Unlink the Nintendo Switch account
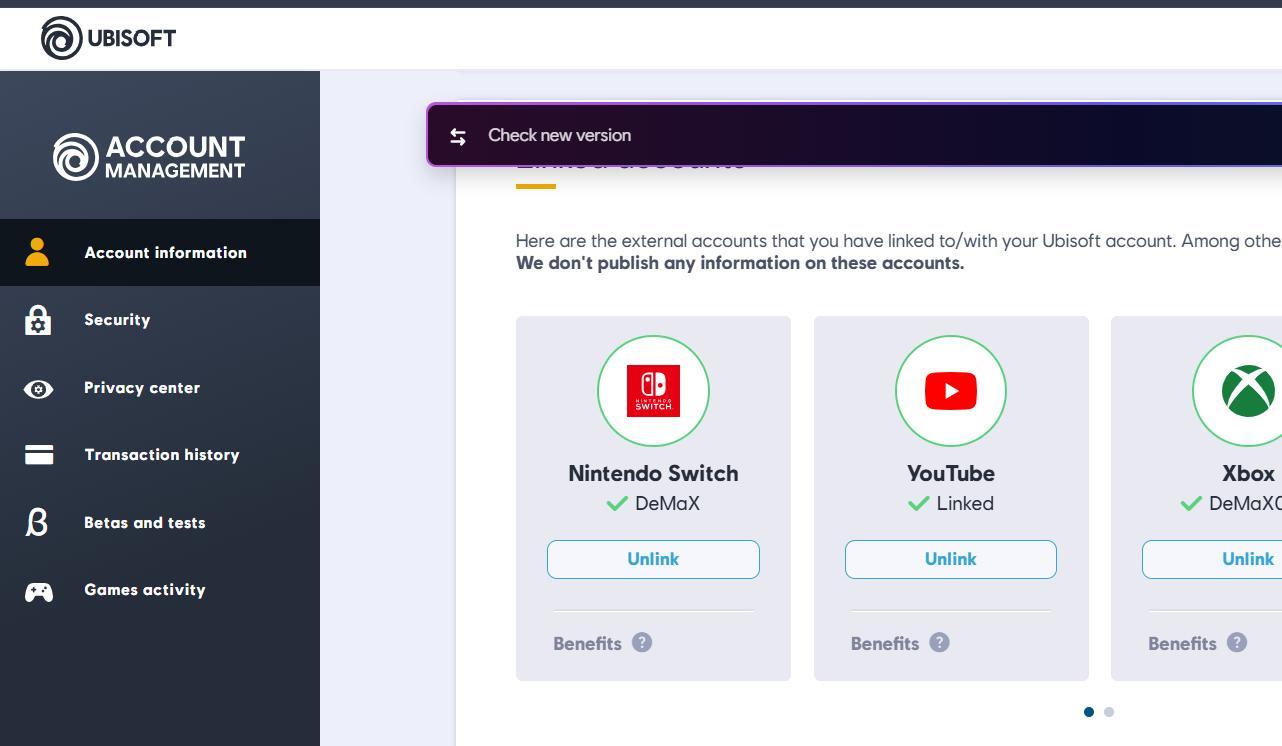 (653, 559)
